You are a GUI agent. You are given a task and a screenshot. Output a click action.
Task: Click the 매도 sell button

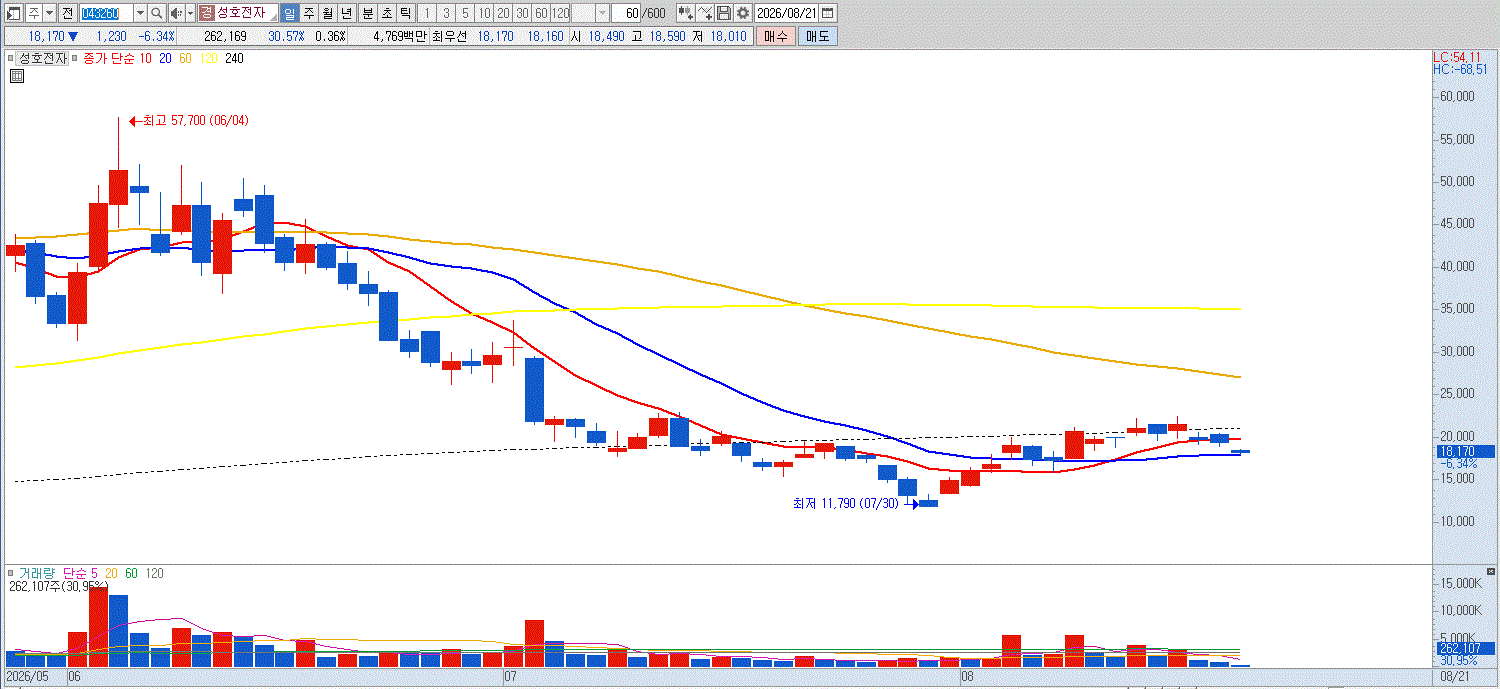(817, 36)
